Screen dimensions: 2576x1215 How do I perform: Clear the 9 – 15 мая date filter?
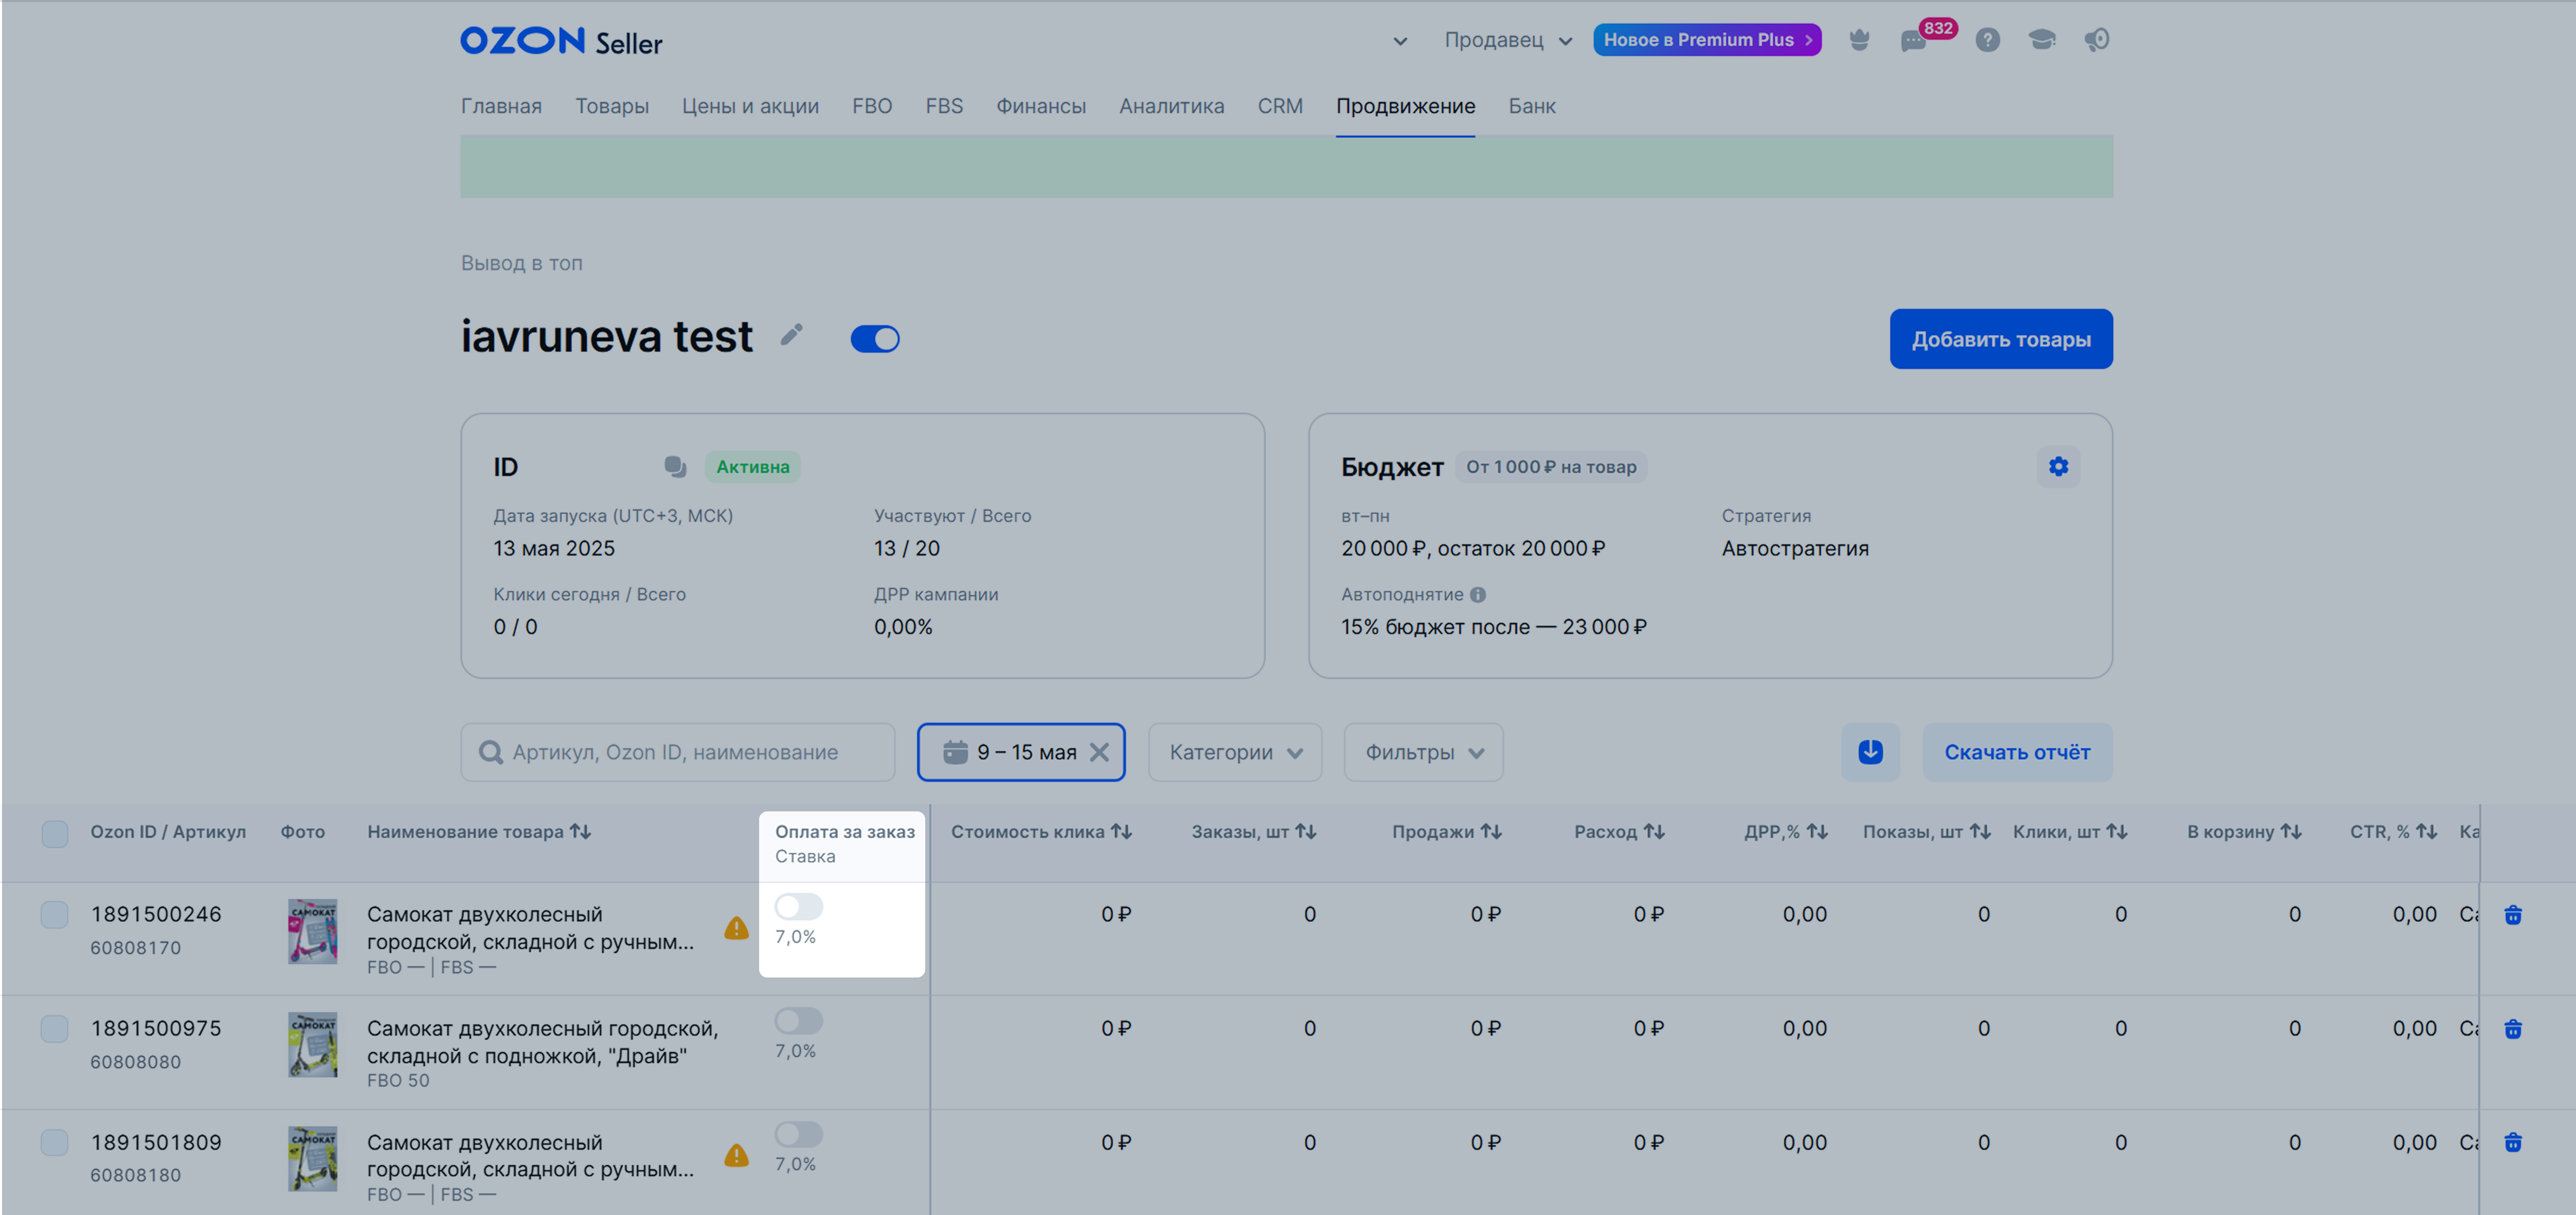pos(1099,752)
